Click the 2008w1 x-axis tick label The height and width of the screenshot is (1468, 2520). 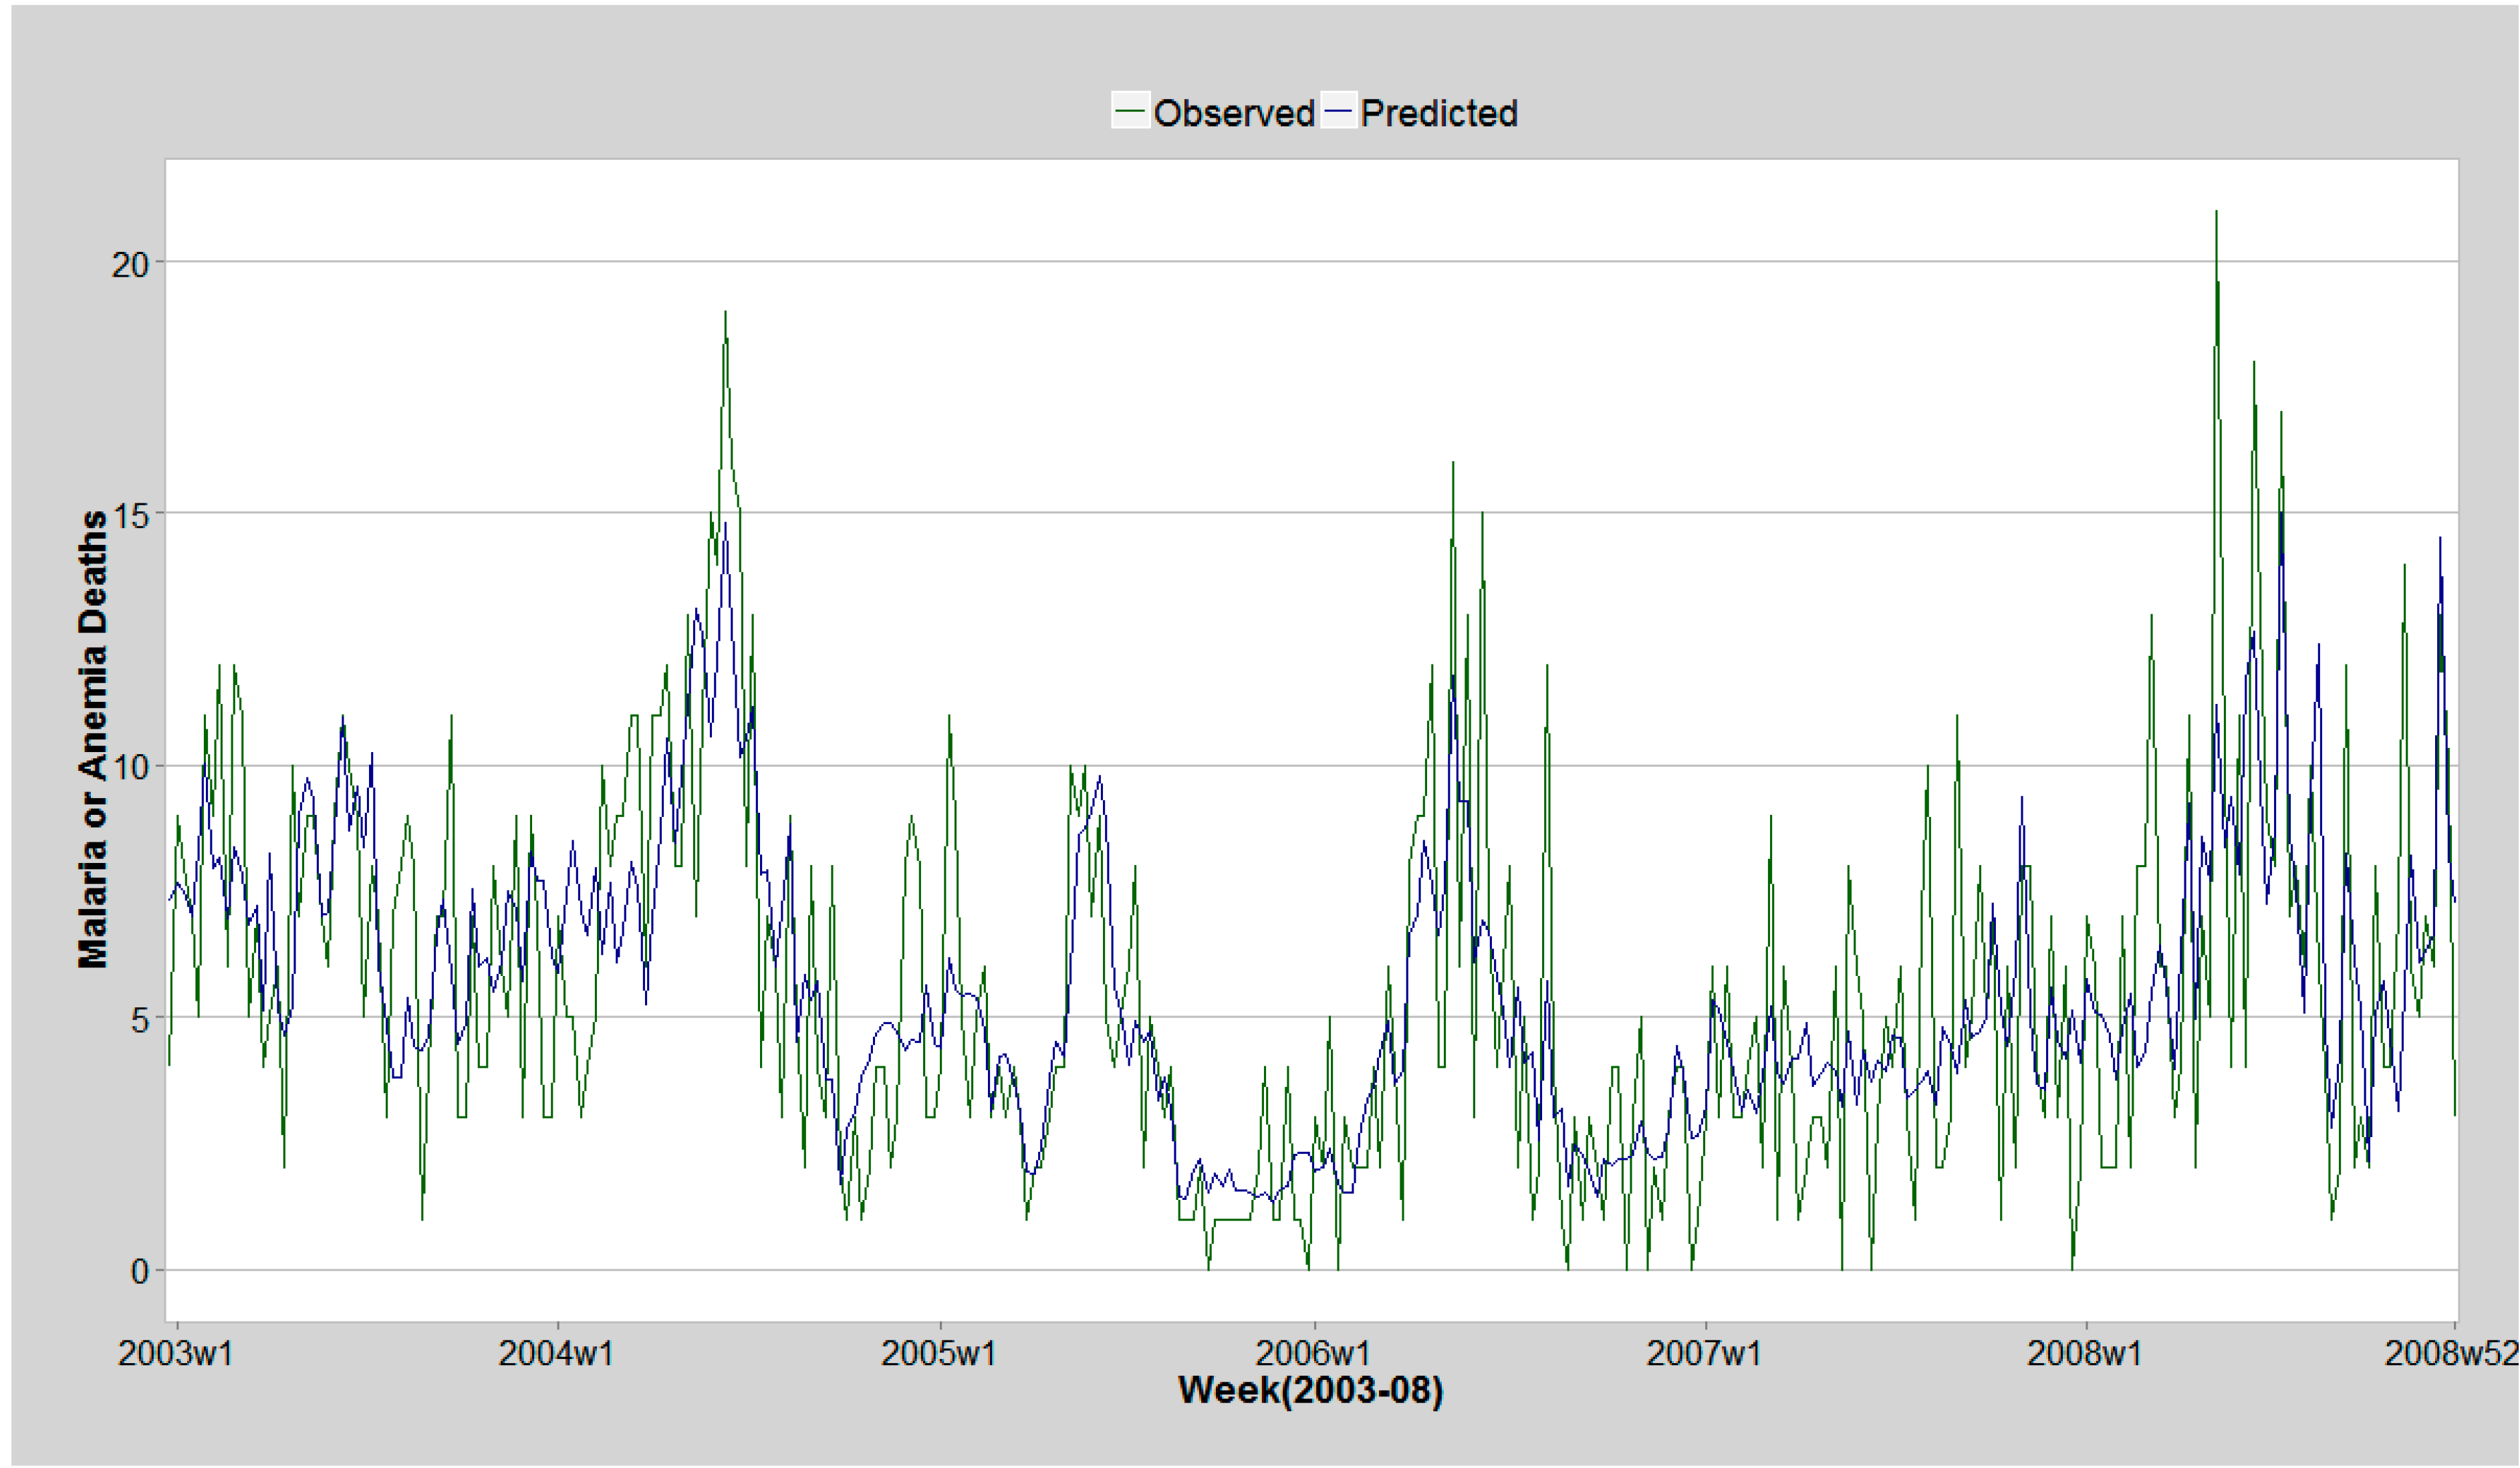(2085, 1353)
